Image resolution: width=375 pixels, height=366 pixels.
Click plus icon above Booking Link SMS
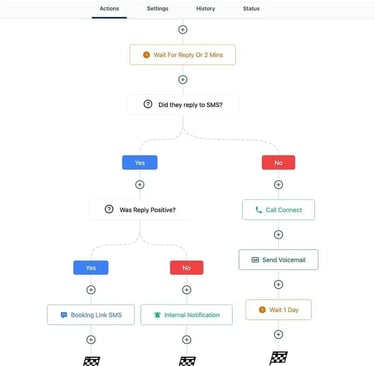91,290
